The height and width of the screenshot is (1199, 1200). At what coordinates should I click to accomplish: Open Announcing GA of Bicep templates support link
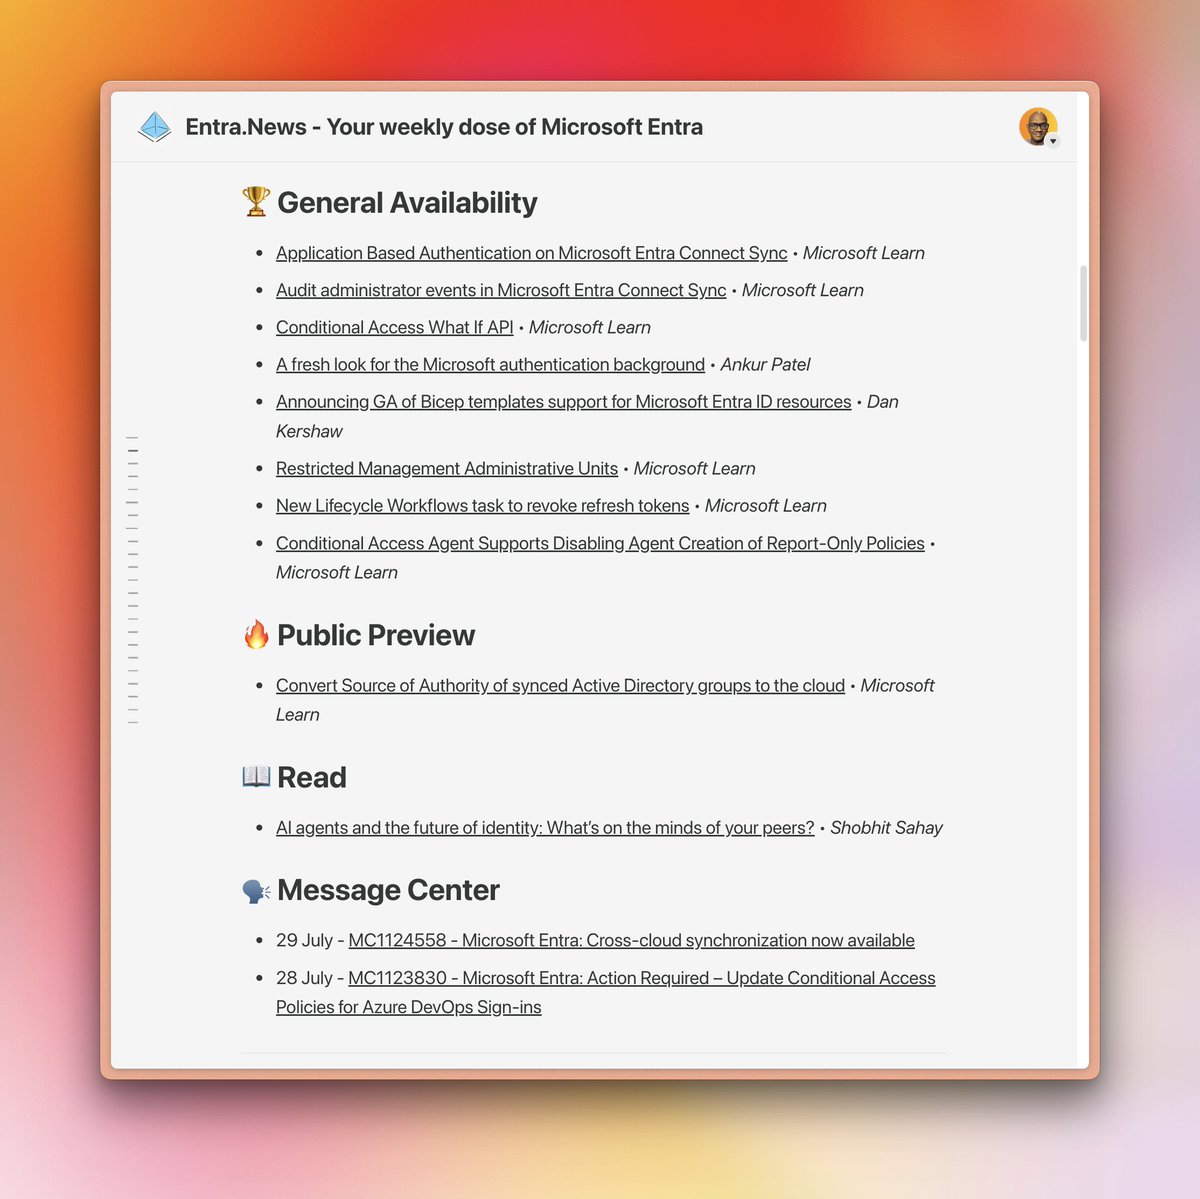[563, 401]
